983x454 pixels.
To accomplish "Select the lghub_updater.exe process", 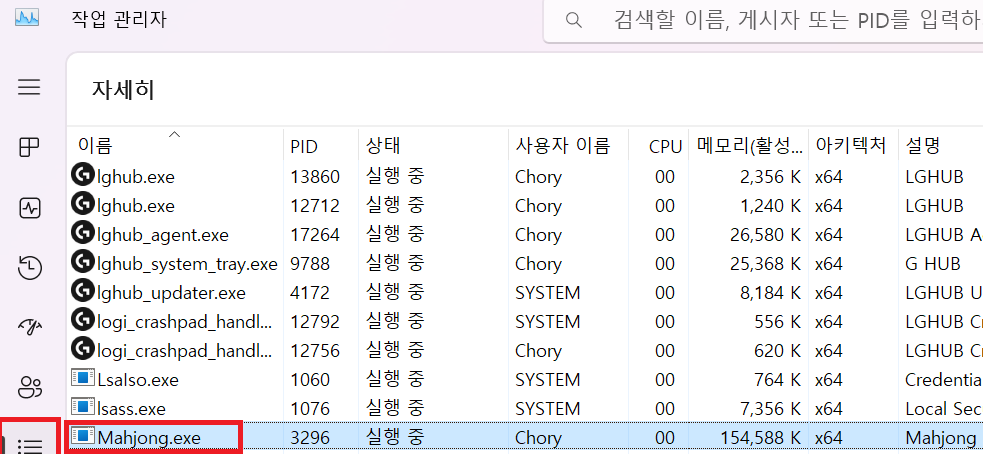I will (x=525, y=293).
